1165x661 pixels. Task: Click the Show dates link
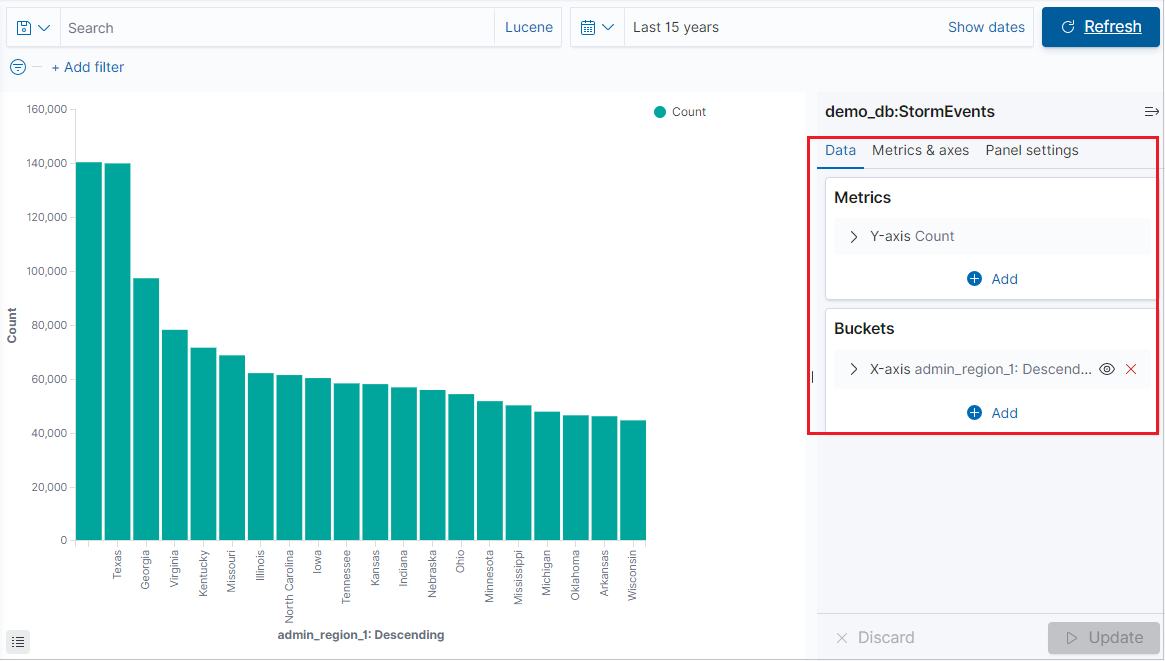point(986,27)
